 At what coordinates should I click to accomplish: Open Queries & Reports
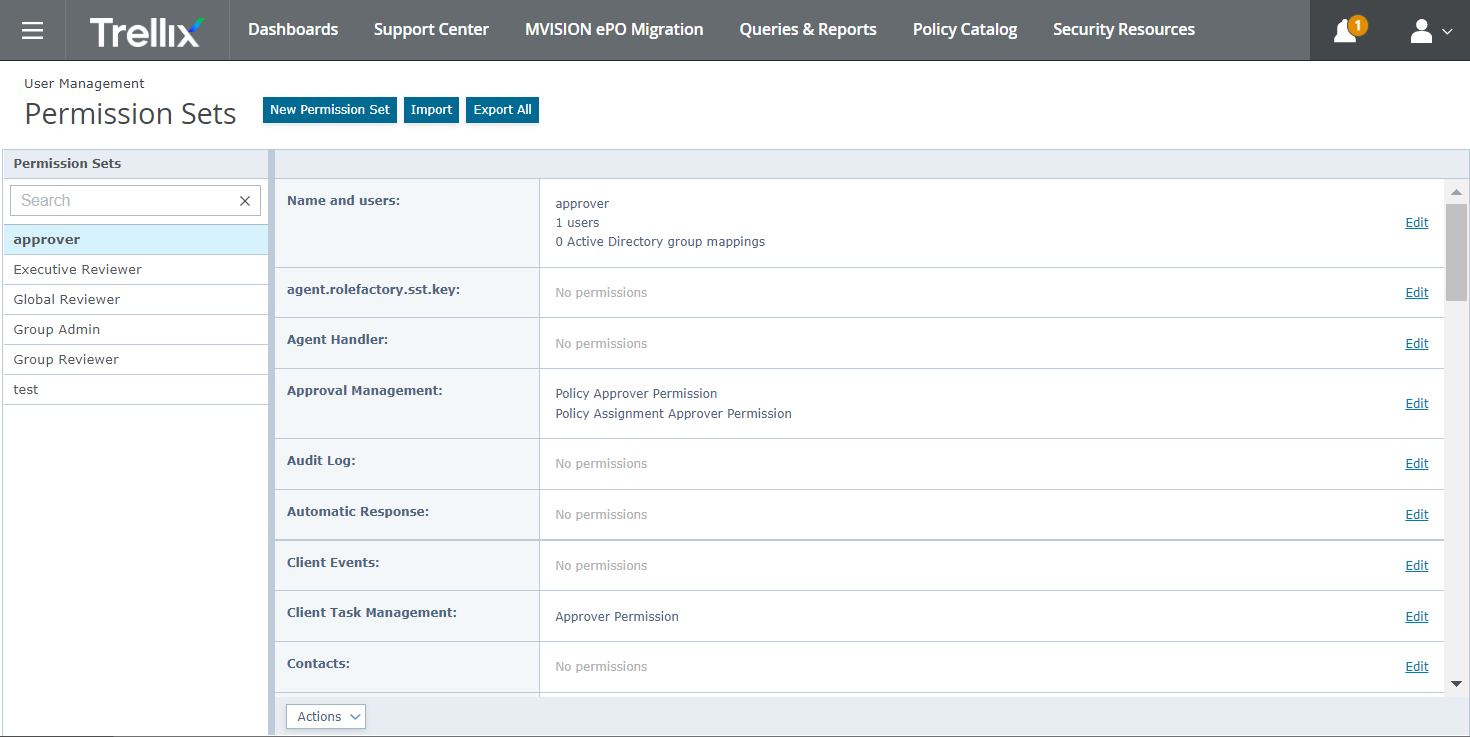coord(808,30)
